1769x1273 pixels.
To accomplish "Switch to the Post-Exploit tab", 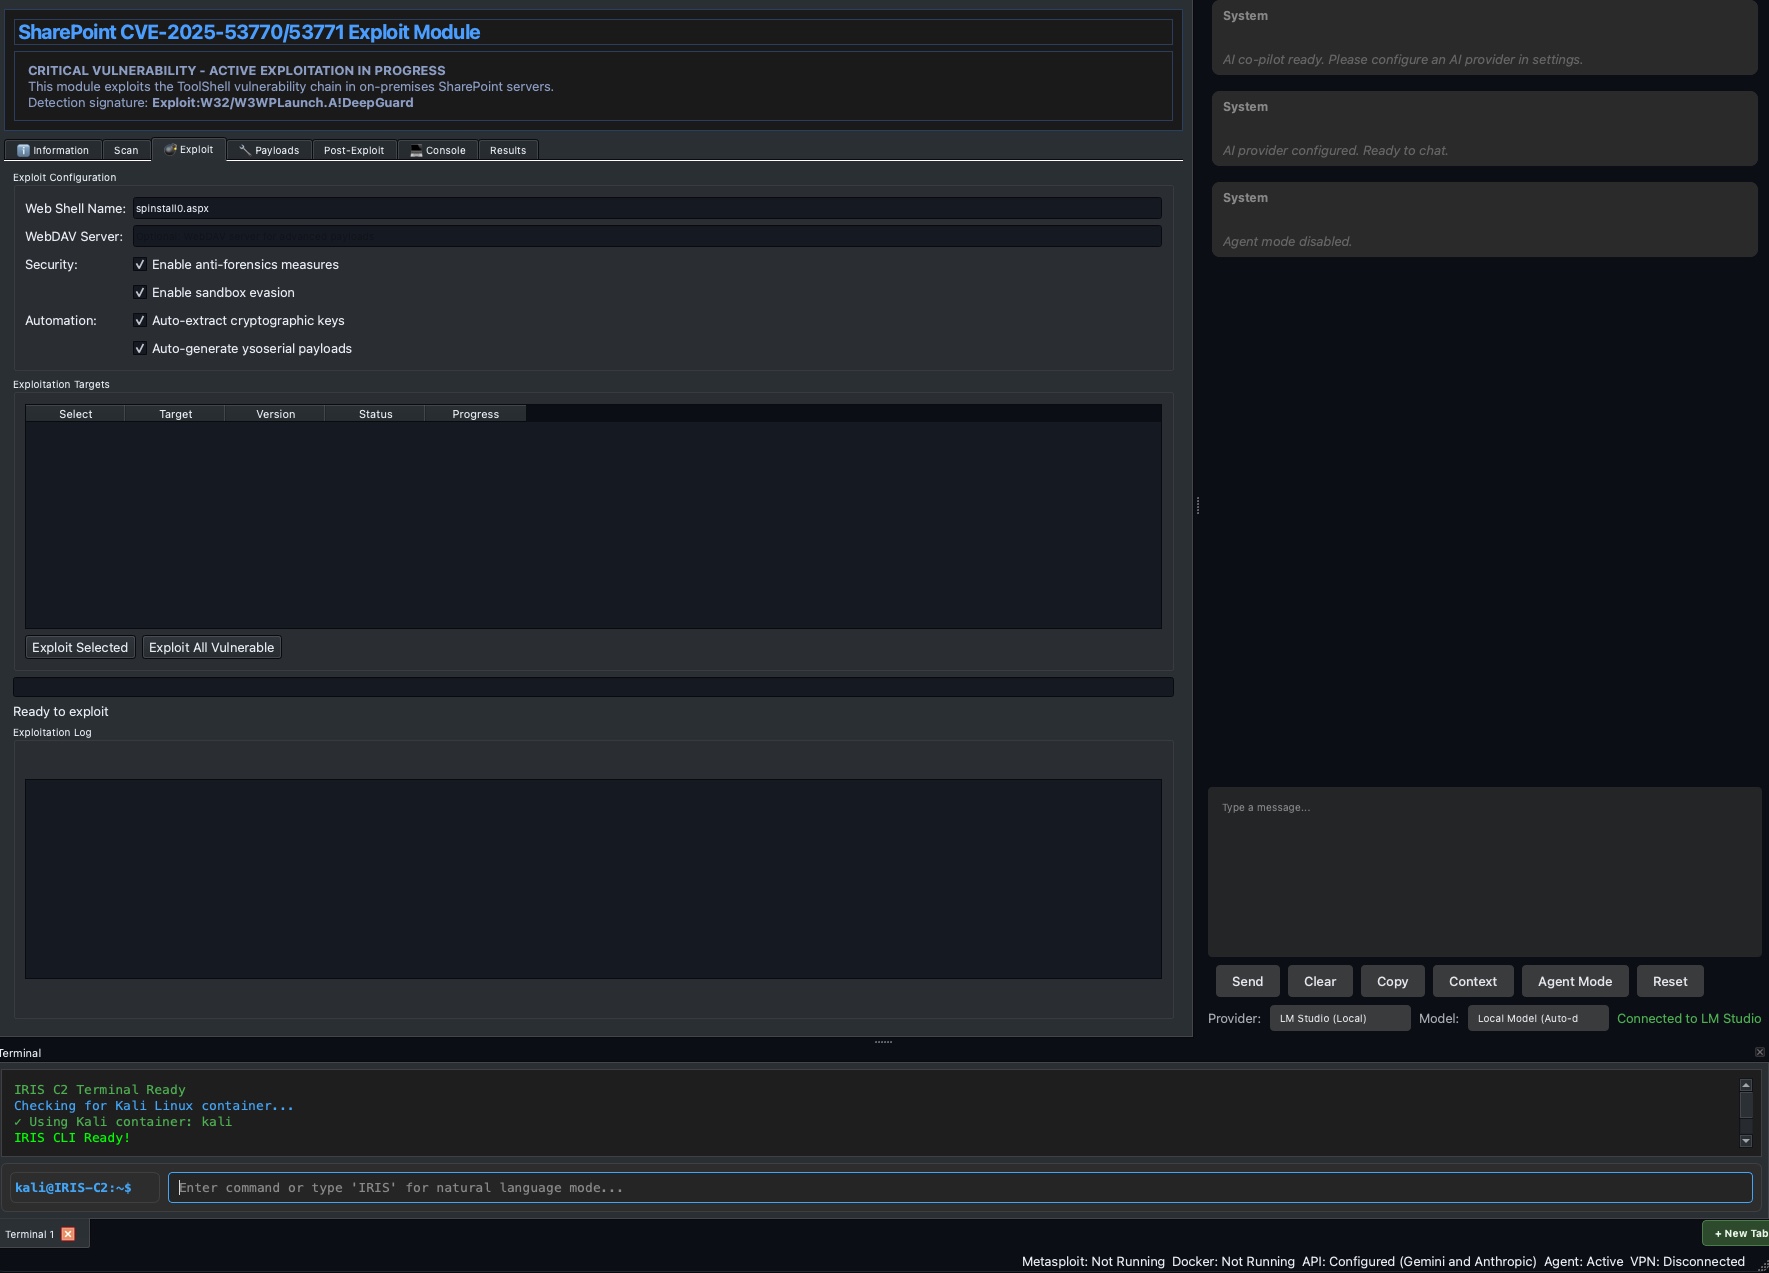I will 354,150.
